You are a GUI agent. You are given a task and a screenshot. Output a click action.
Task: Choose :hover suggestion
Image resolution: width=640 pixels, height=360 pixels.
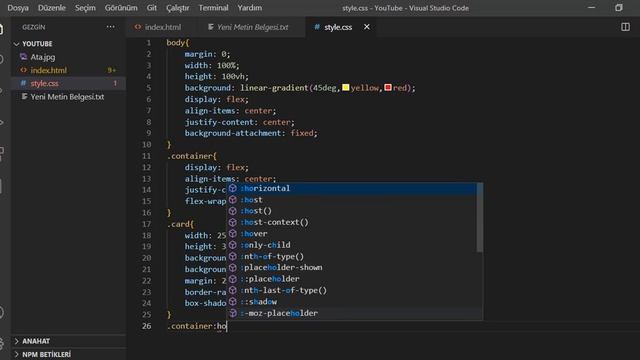[352, 233]
